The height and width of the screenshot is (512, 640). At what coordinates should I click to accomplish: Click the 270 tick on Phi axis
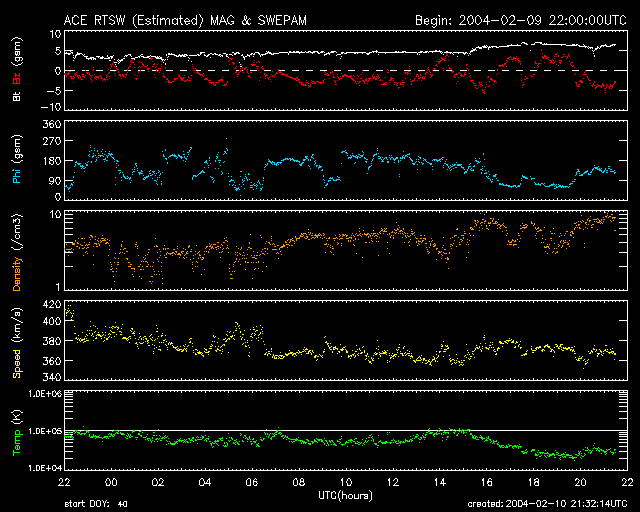coord(51,143)
